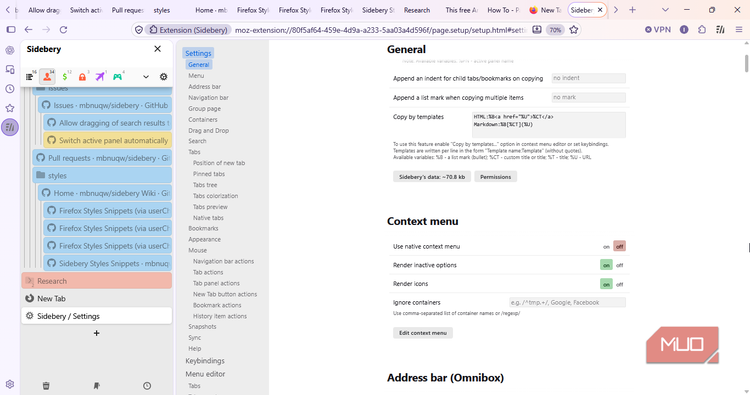Close the Sidebery sidebar
The image size is (750, 395).
[x=157, y=49]
